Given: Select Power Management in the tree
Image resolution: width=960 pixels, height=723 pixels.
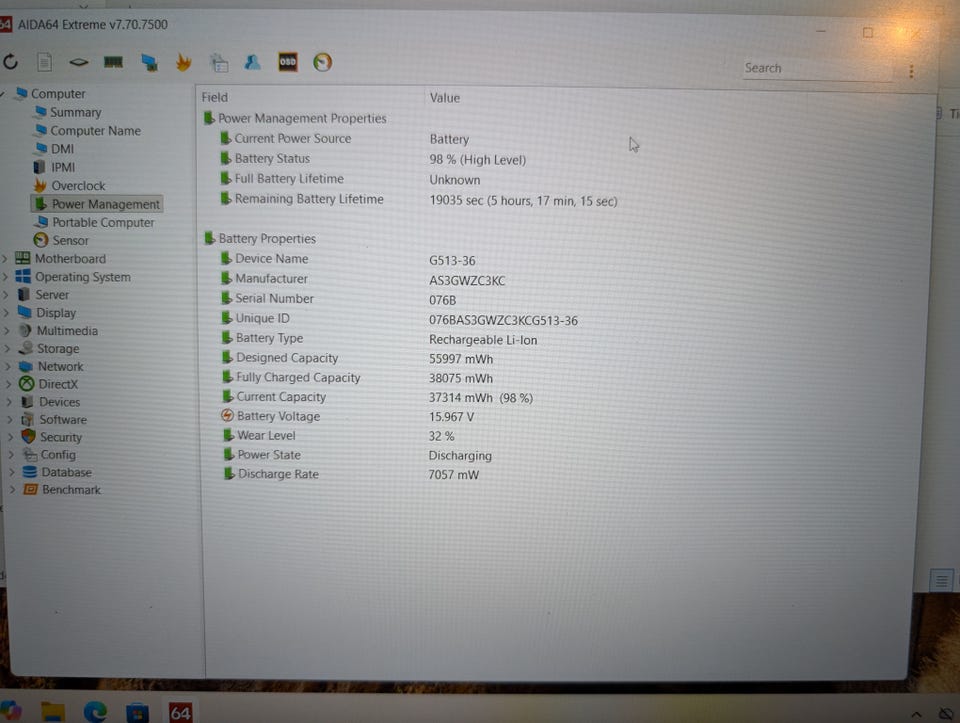Looking at the screenshot, I should click(x=97, y=204).
